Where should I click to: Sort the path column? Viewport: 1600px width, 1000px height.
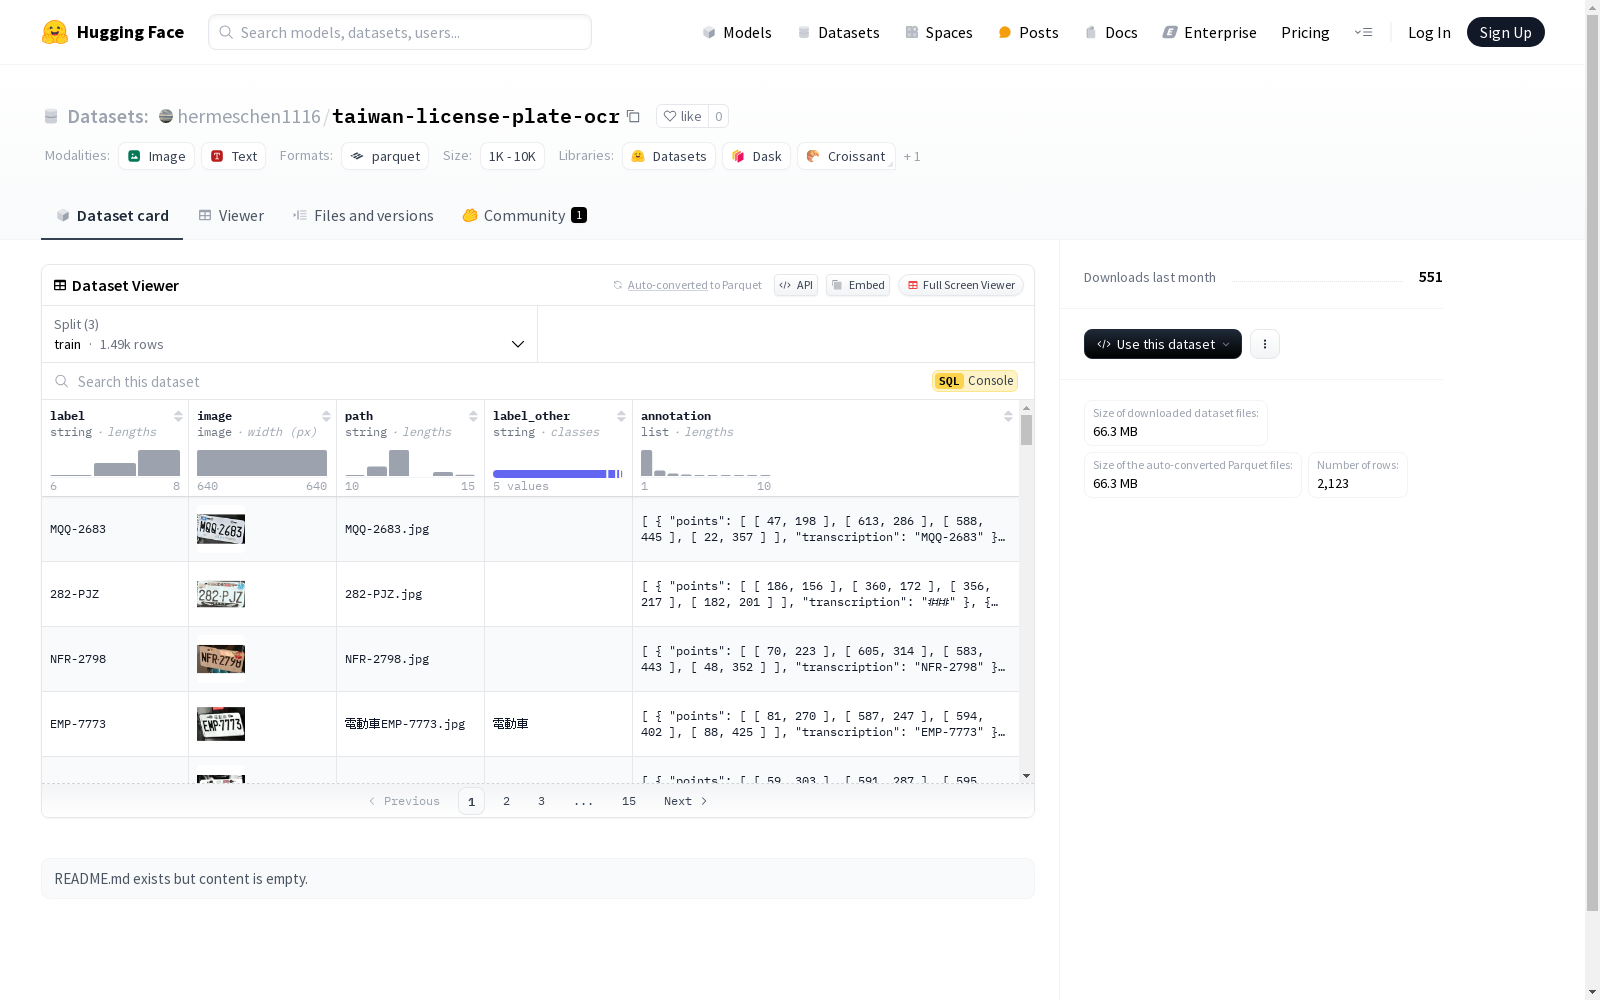[473, 416]
